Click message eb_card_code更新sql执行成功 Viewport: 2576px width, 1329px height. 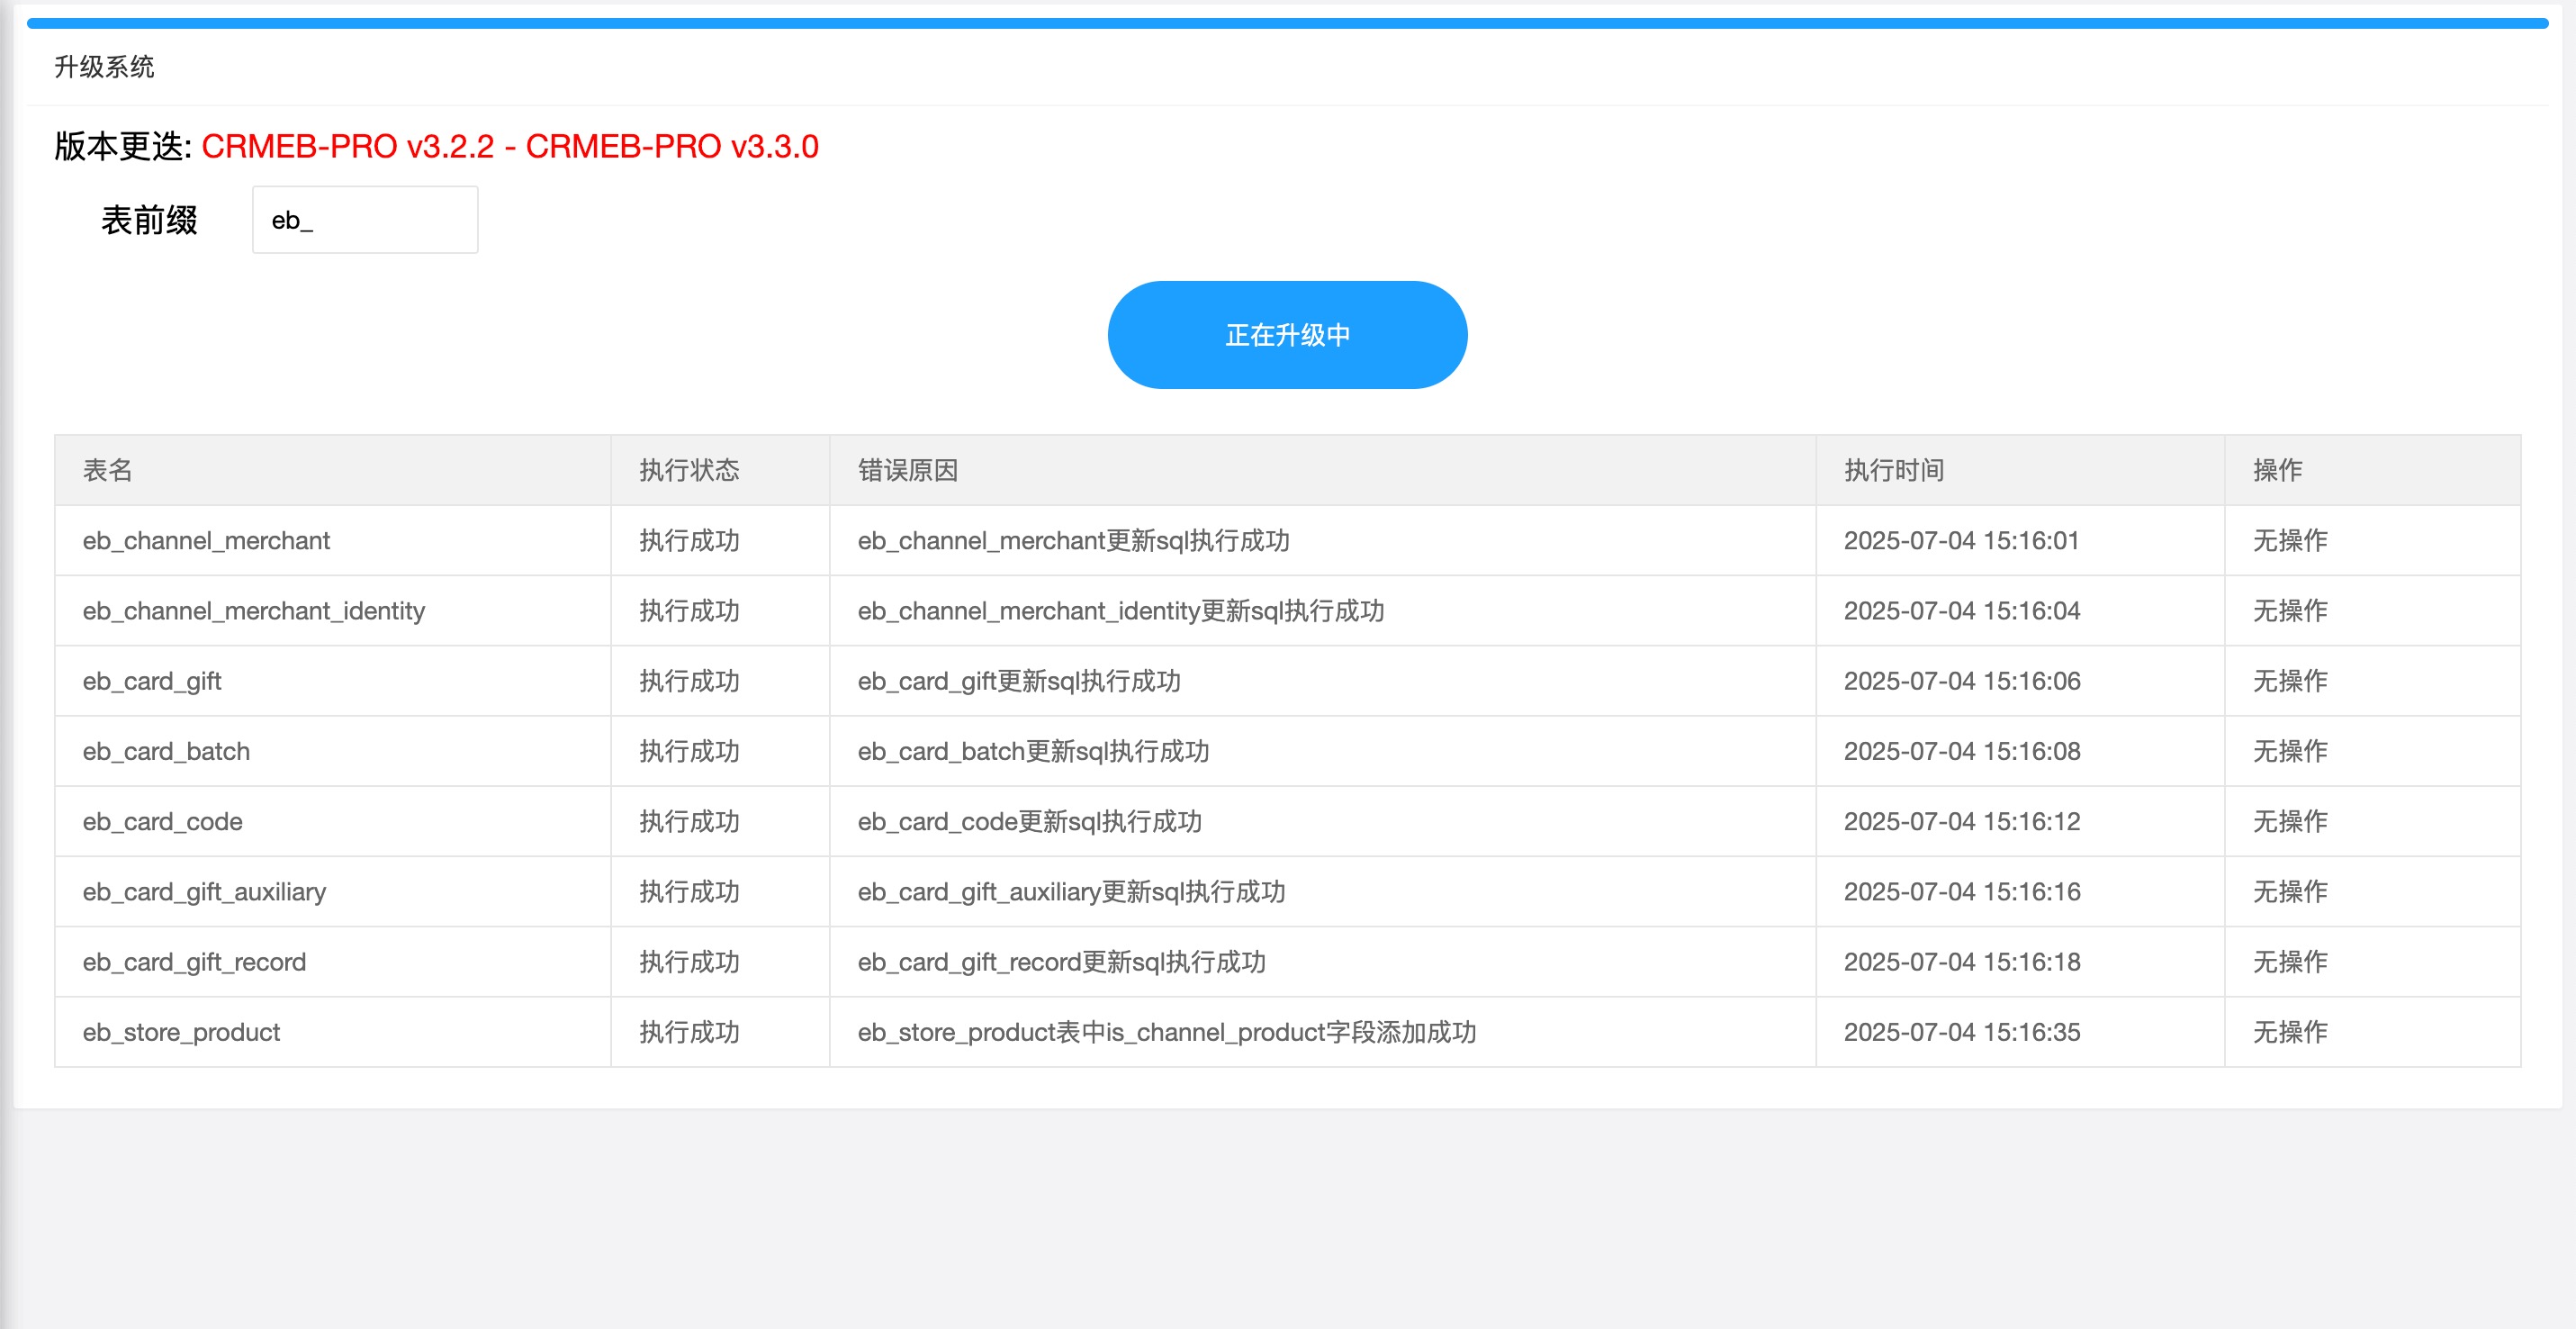coord(1030,821)
